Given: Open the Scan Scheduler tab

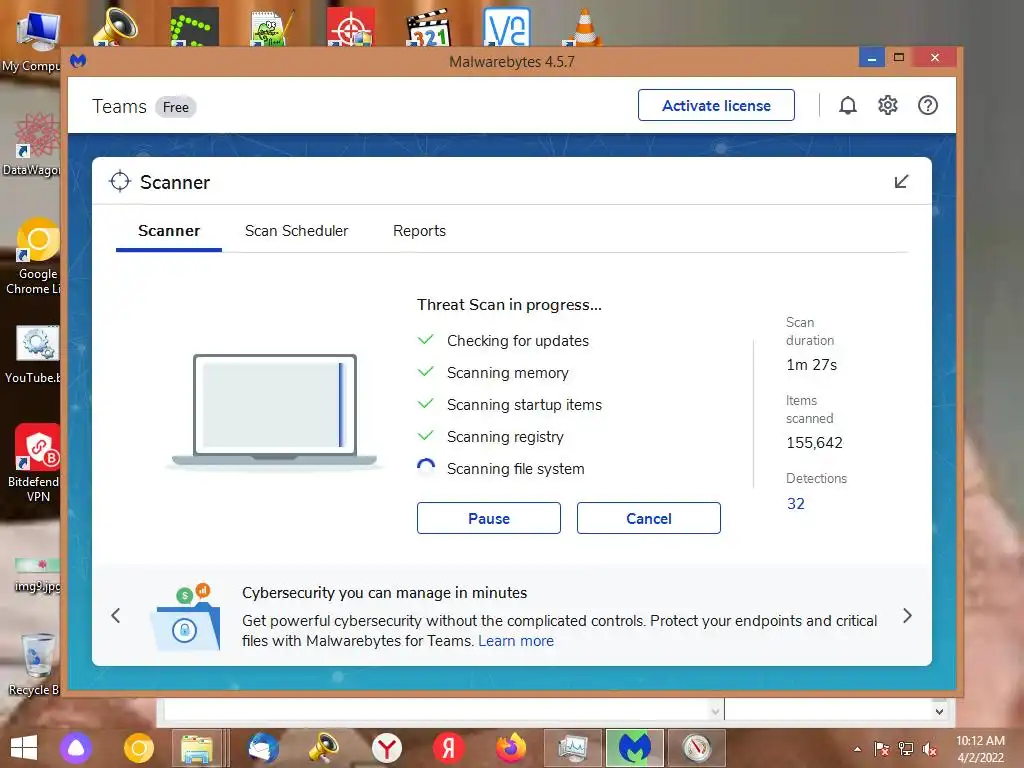Looking at the screenshot, I should pyautogui.click(x=296, y=231).
